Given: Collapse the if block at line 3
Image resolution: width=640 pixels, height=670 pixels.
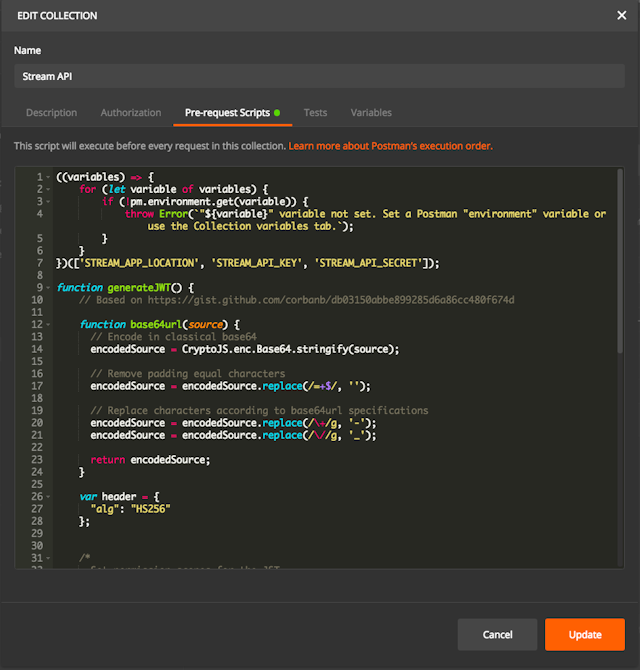Looking at the screenshot, I should [x=47, y=201].
